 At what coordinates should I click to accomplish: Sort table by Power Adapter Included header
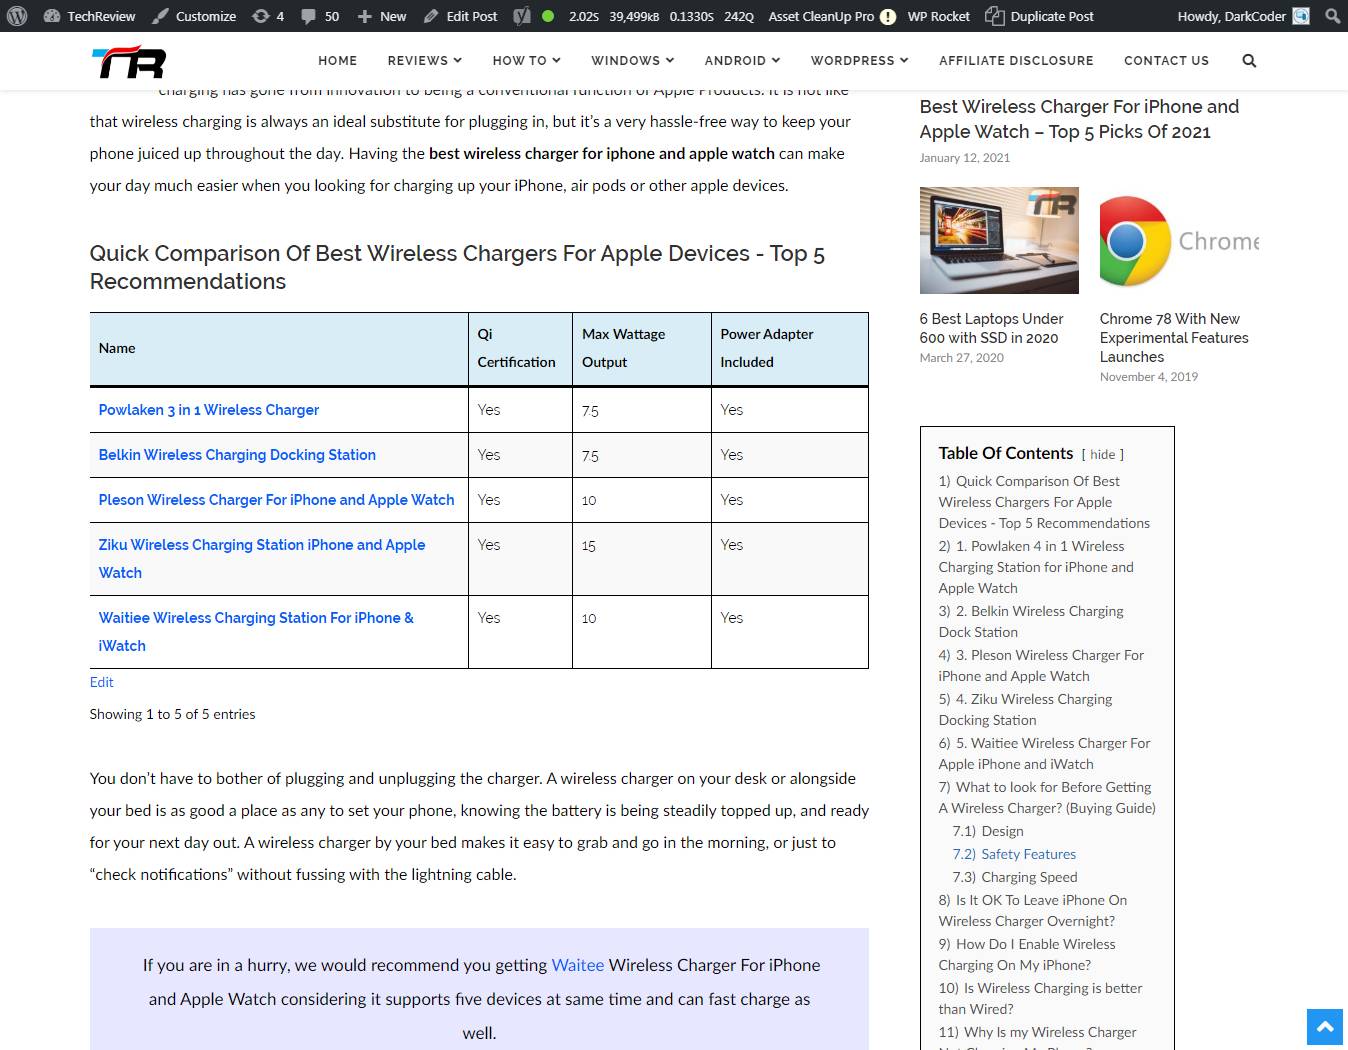click(x=790, y=349)
